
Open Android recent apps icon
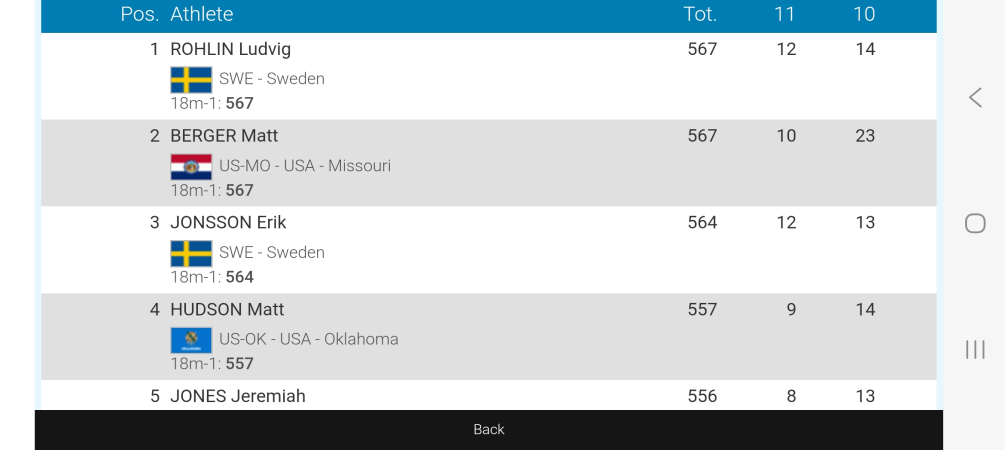click(x=975, y=349)
